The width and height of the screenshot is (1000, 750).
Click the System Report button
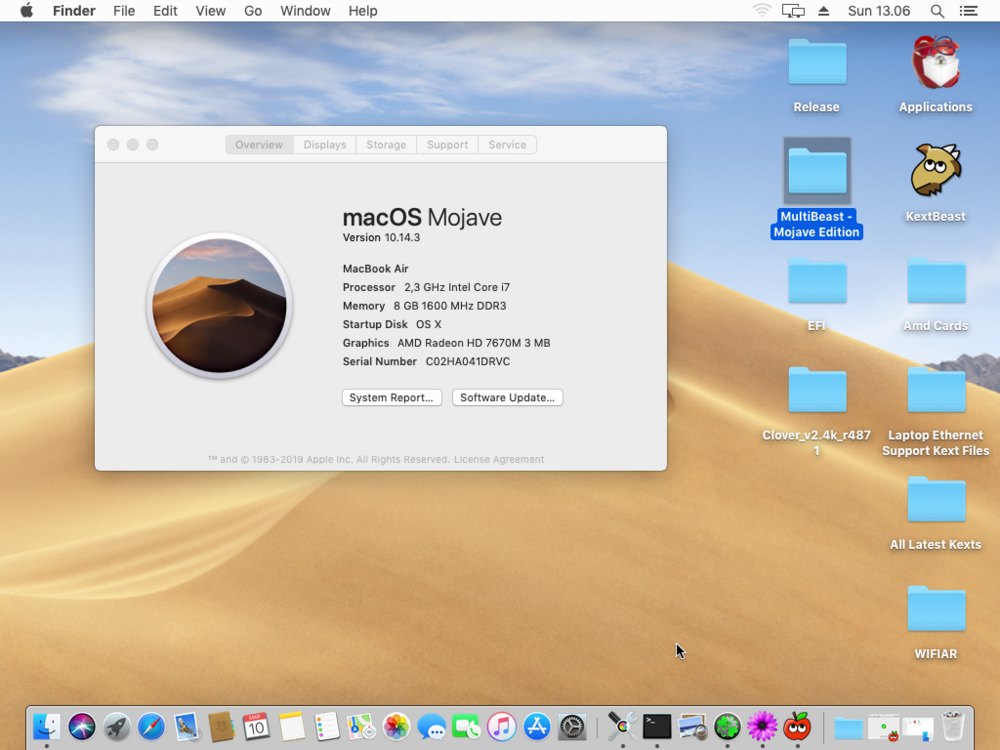[392, 398]
